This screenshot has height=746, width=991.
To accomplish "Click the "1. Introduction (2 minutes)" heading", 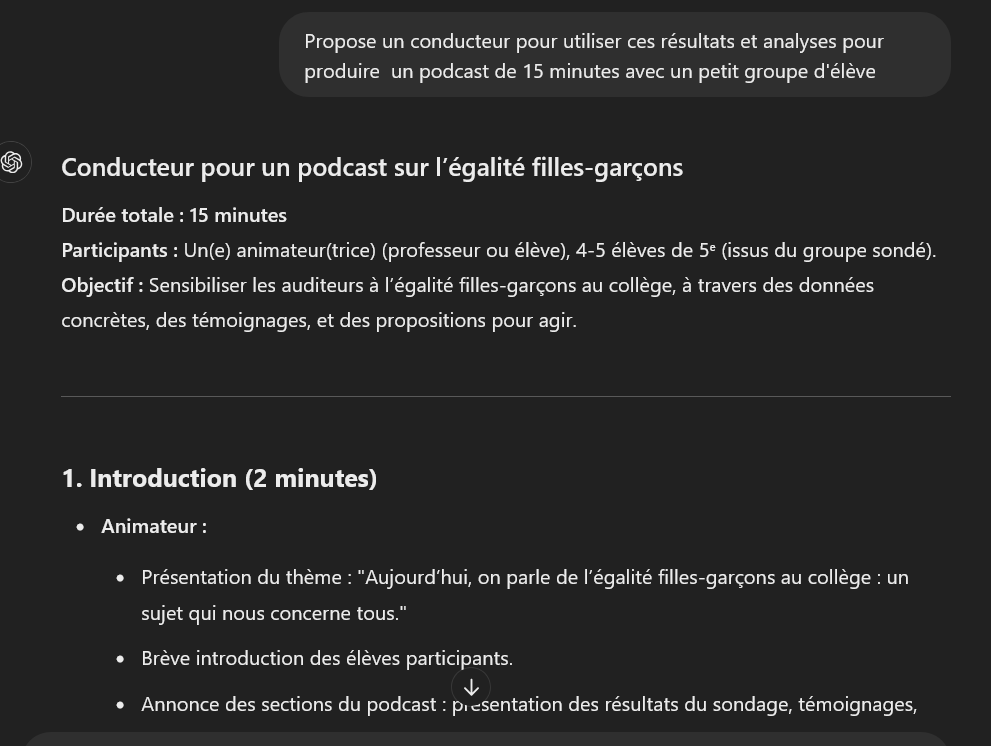I will pyautogui.click(x=219, y=479).
